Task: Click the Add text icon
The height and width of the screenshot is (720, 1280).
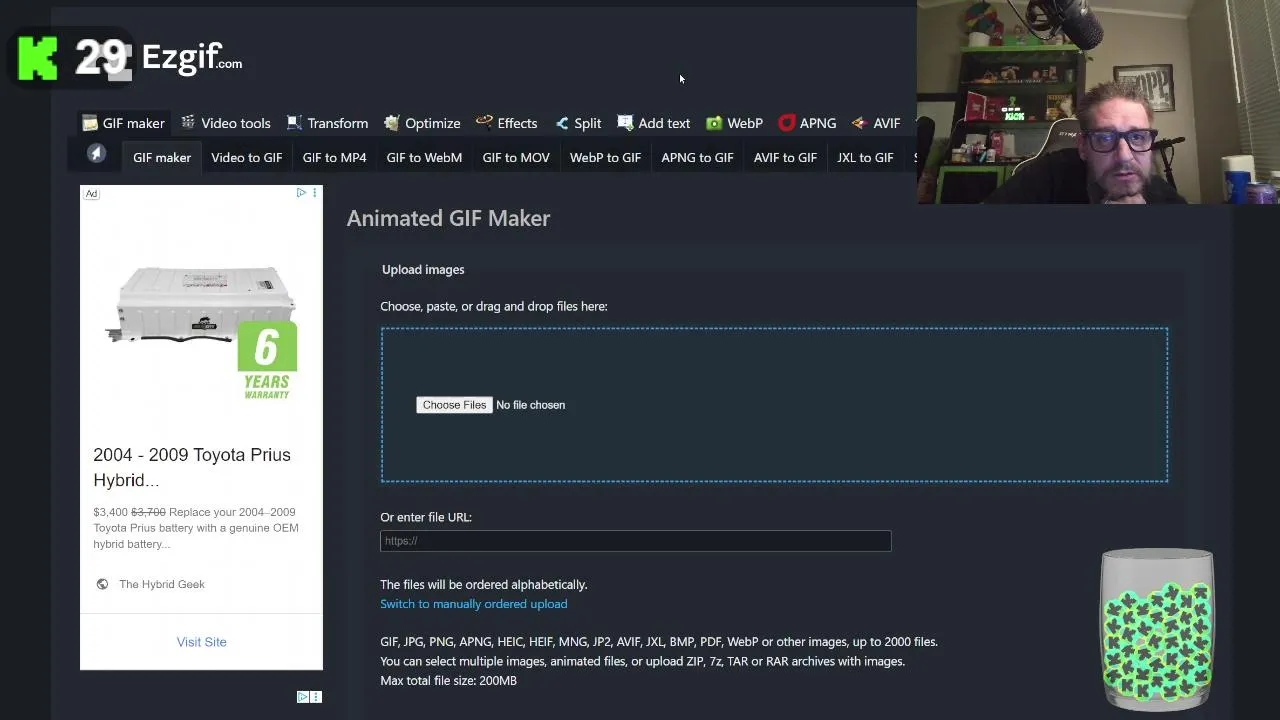Action: click(x=625, y=123)
